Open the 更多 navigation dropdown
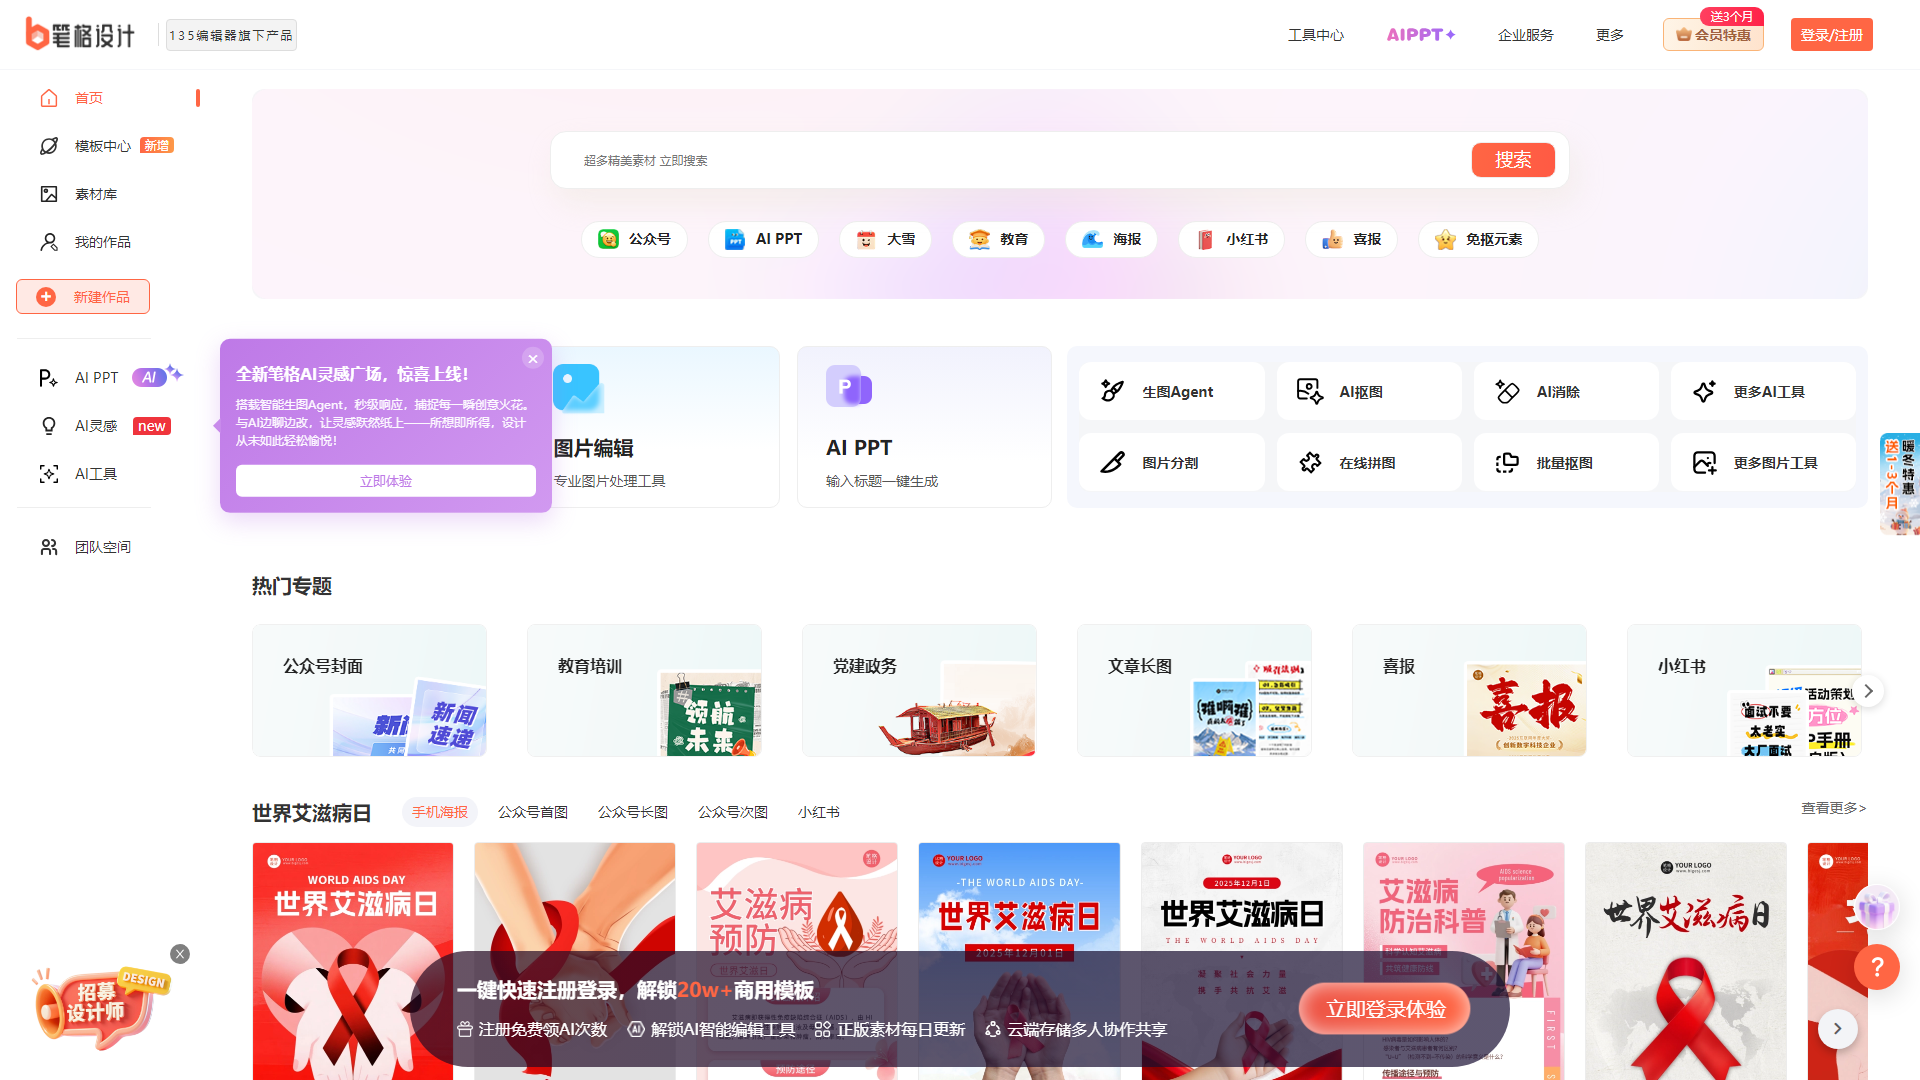 pos(1609,34)
